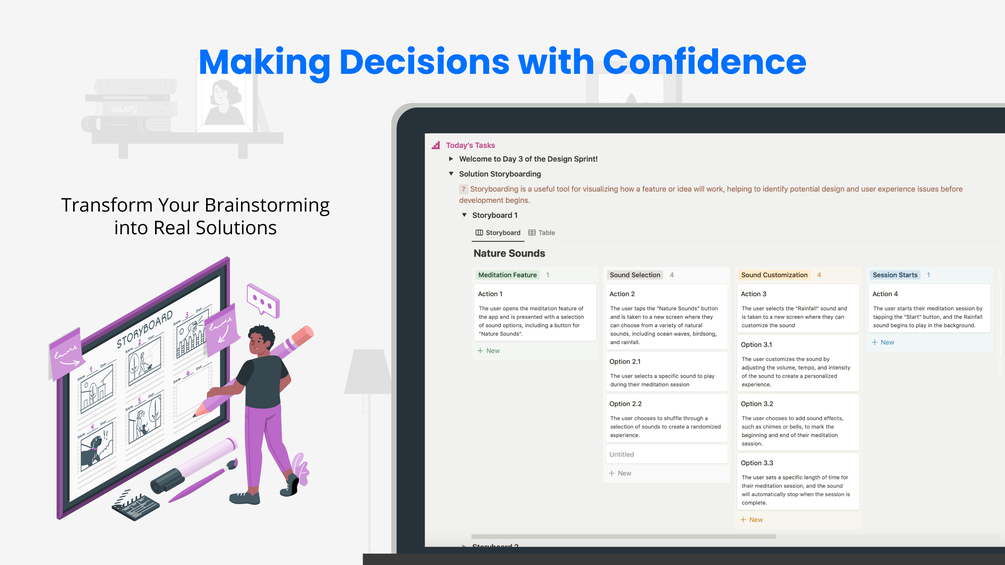This screenshot has height=565, width=1005.
Task: Add New card under Sound Selection
Action: coord(620,473)
